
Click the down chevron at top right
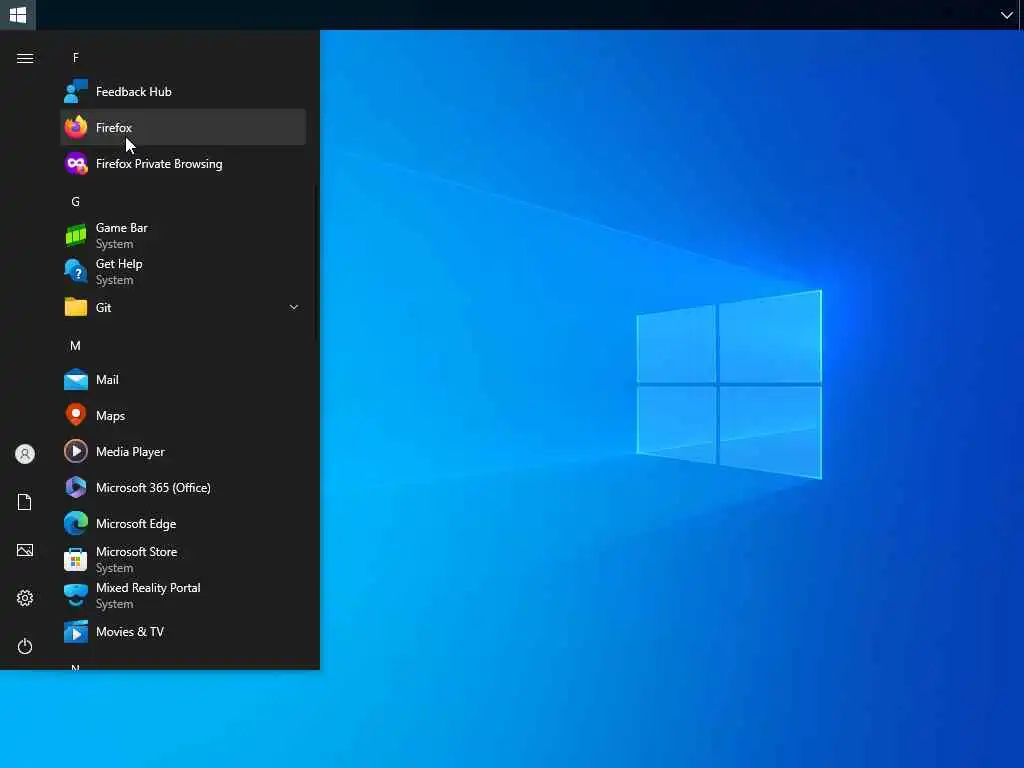coord(1006,14)
